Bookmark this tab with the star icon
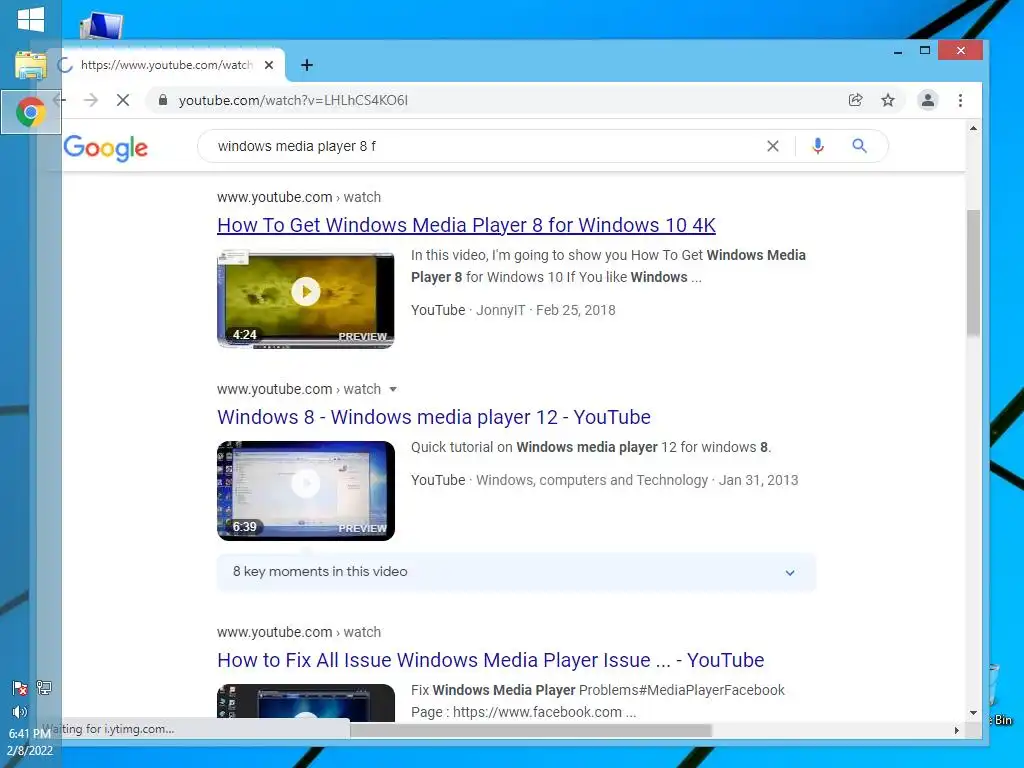Screen dimensions: 1024x768 tap(888, 100)
